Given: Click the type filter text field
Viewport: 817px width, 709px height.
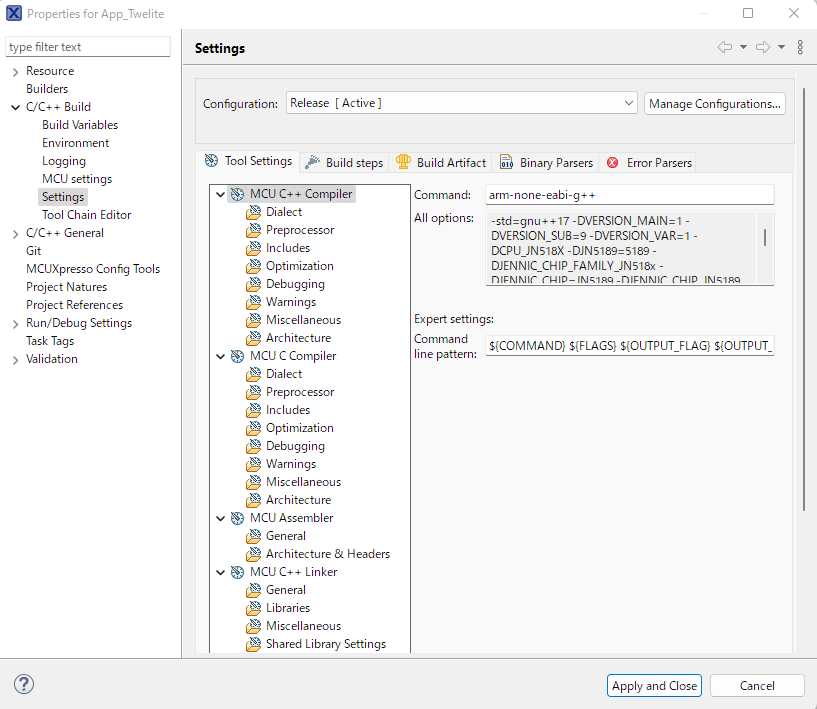Looking at the screenshot, I should click(88, 47).
